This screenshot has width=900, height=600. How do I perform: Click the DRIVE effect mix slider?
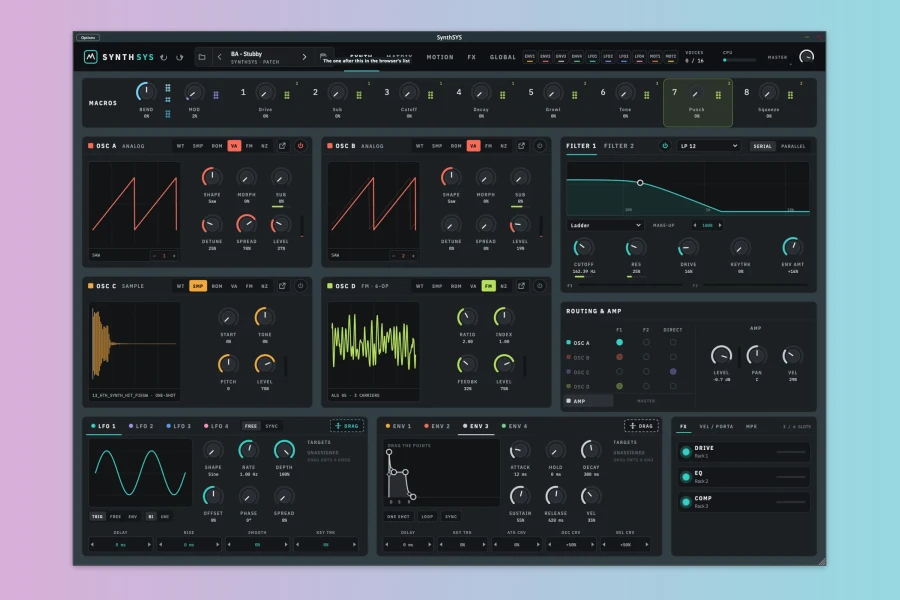[x=791, y=452]
